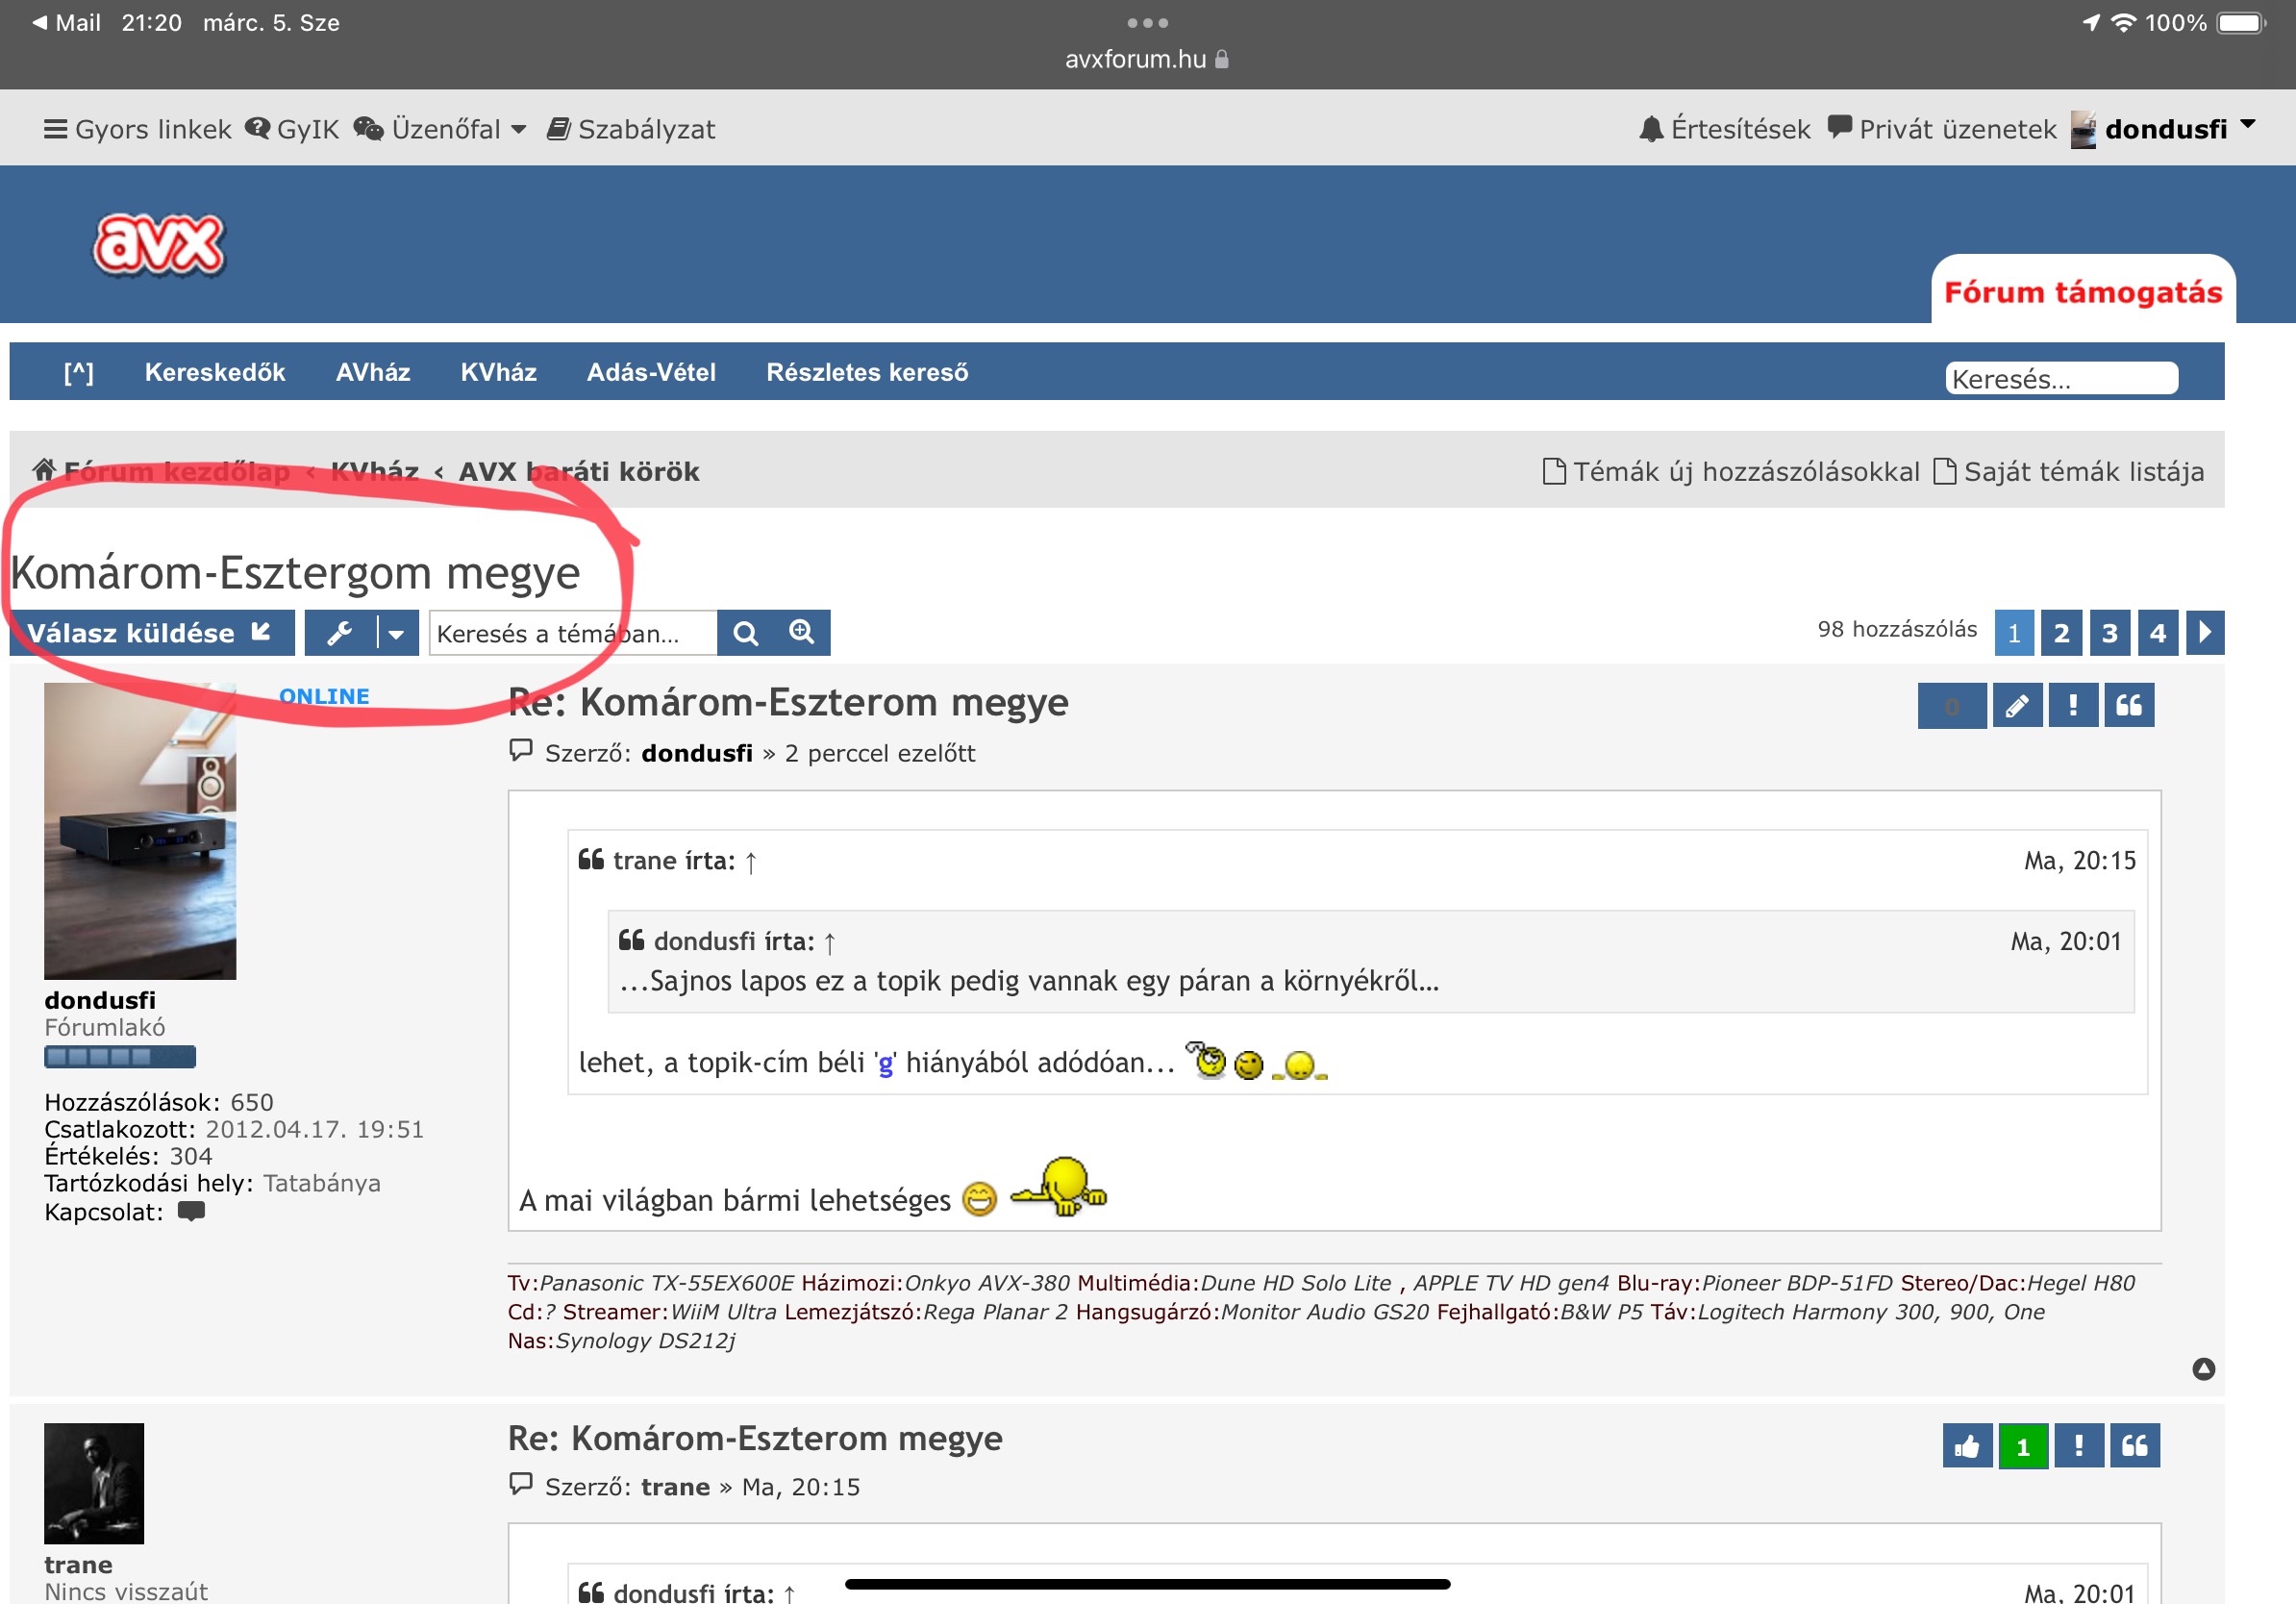Open private message icon next to Kapcsolat
Image resolution: width=2296 pixels, height=1604 pixels.
(191, 1212)
